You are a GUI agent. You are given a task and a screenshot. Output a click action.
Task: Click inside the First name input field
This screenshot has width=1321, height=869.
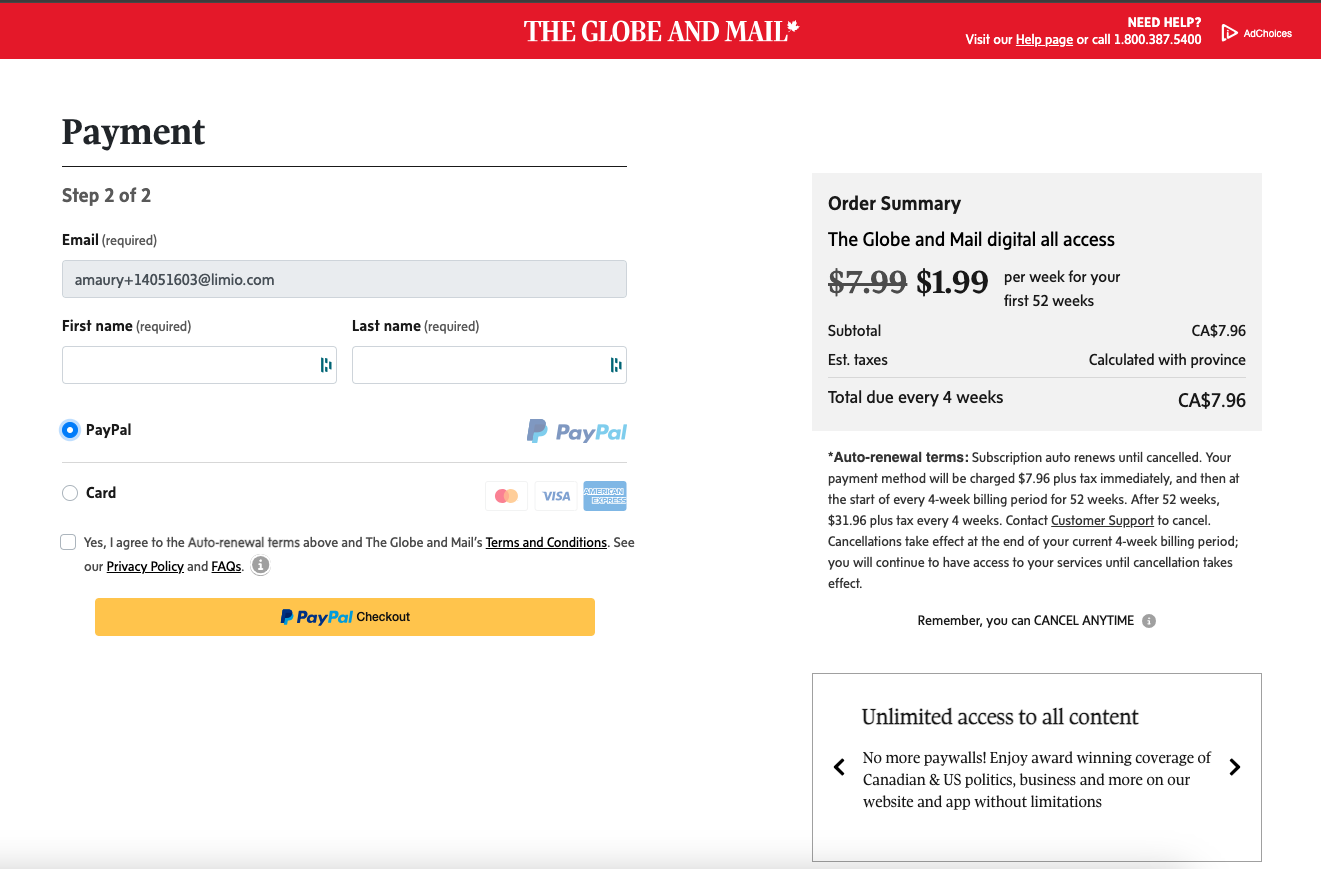pos(190,365)
